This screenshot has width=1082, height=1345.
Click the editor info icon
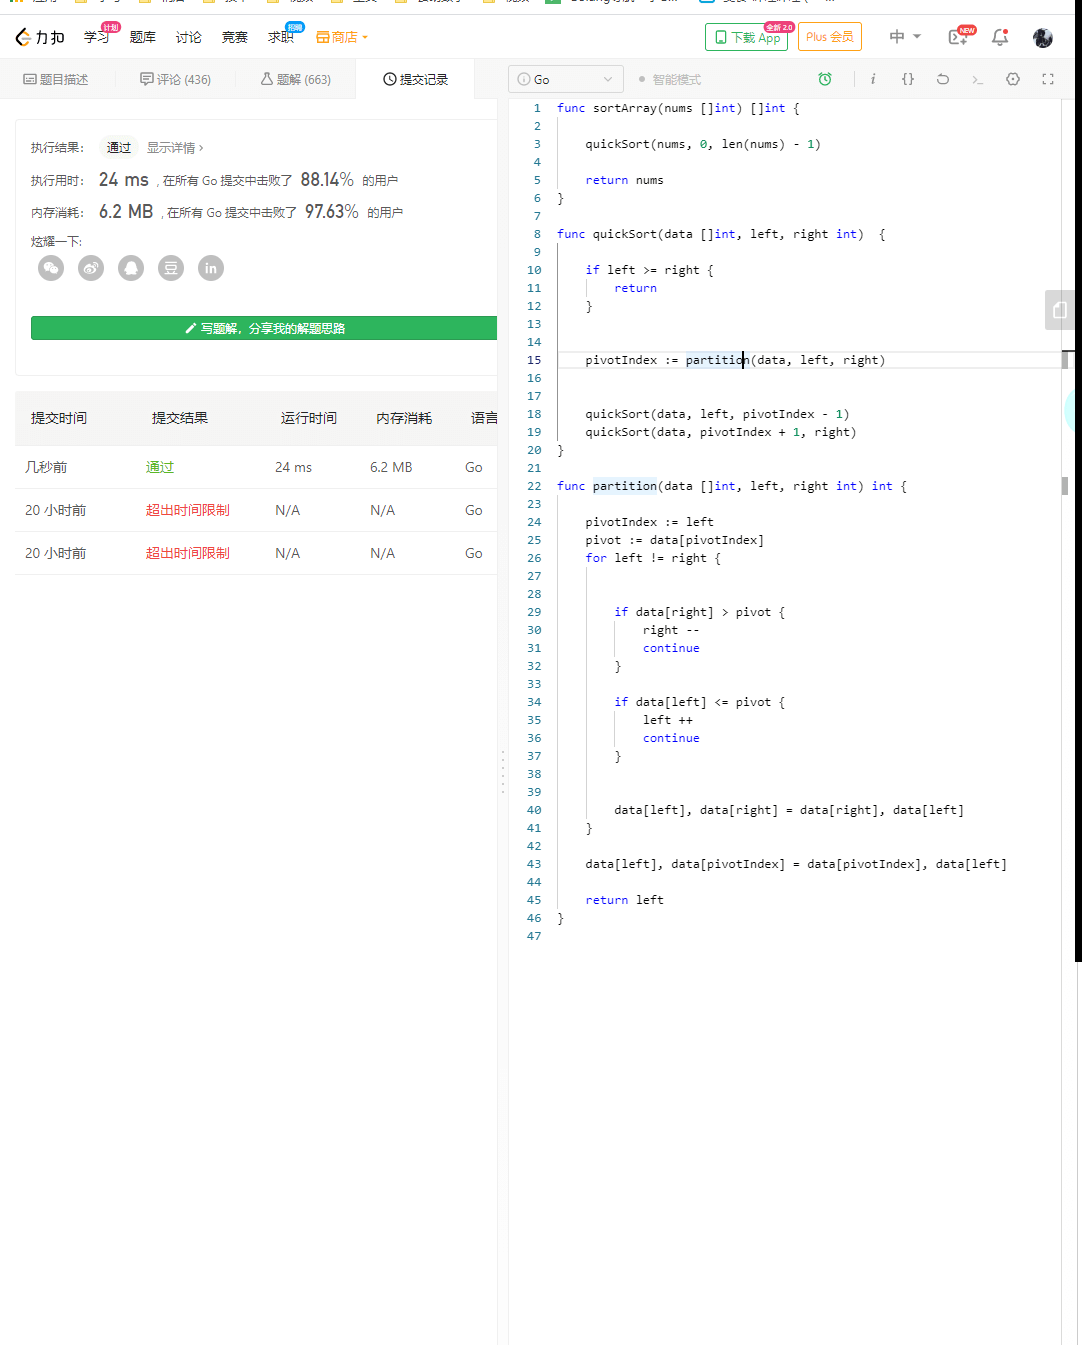pos(873,79)
